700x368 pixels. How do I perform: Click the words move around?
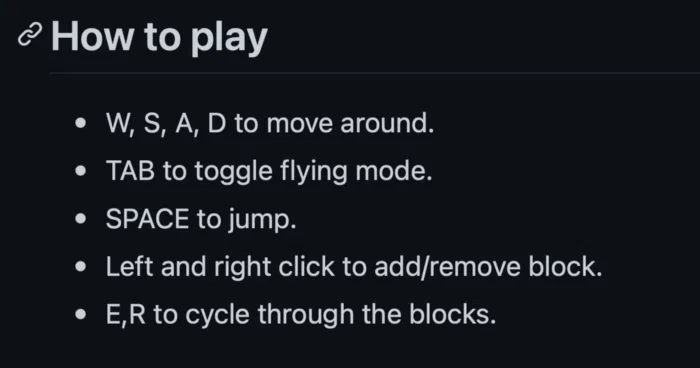click(x=350, y=124)
